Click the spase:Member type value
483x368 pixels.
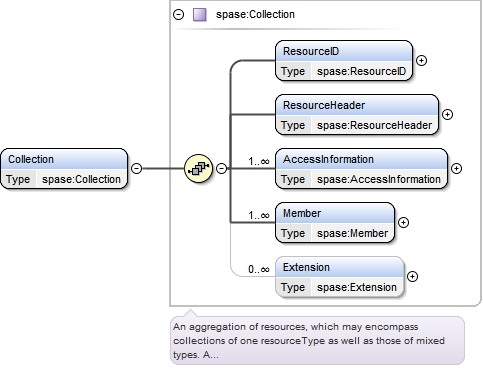pyautogui.click(x=353, y=233)
